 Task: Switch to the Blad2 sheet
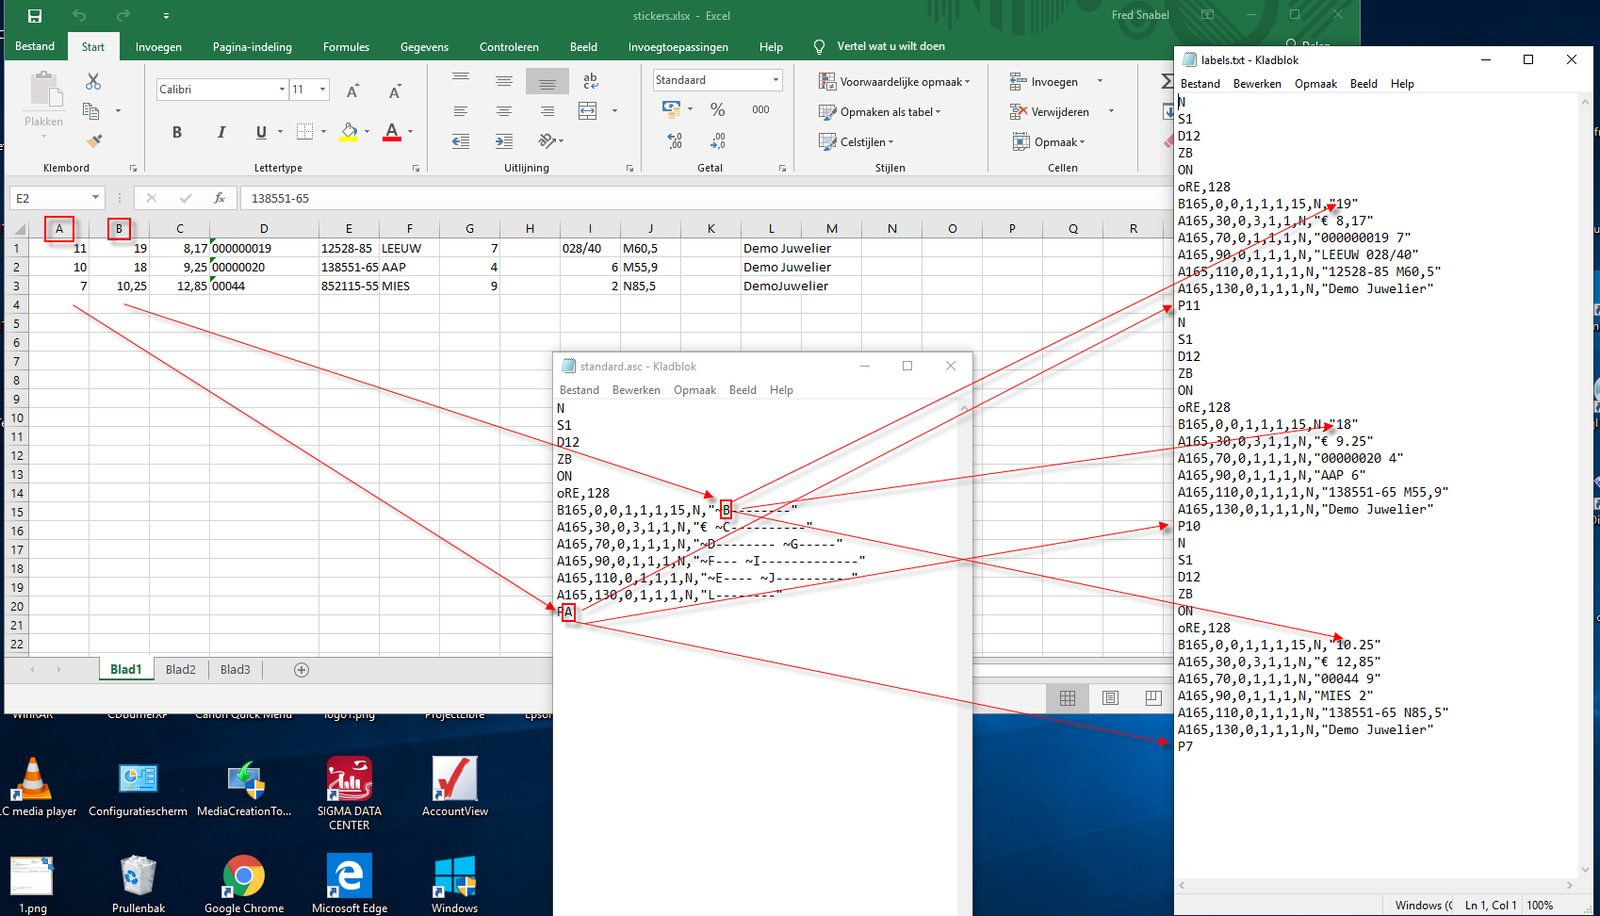point(180,670)
